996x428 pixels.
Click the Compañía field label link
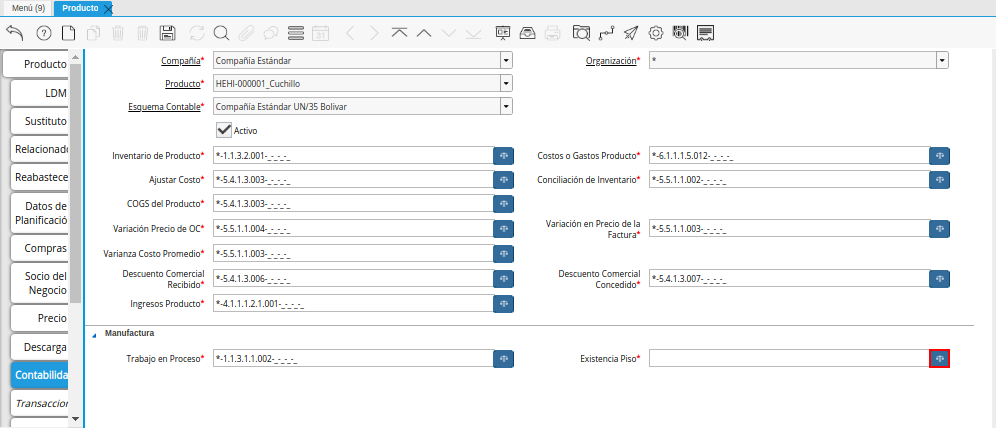pos(180,61)
